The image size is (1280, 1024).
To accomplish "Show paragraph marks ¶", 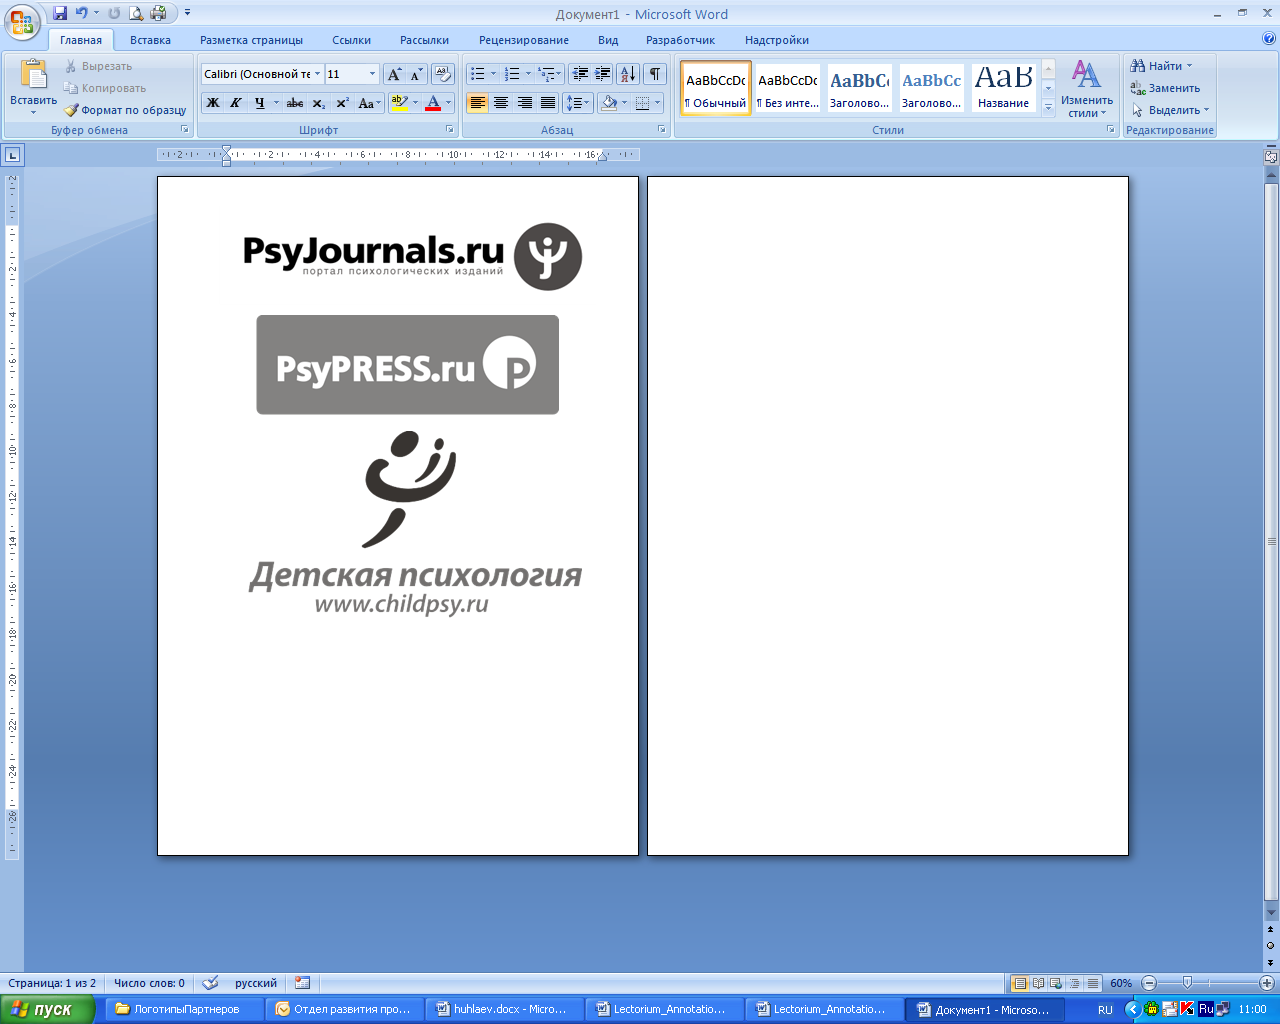I will pyautogui.click(x=655, y=74).
